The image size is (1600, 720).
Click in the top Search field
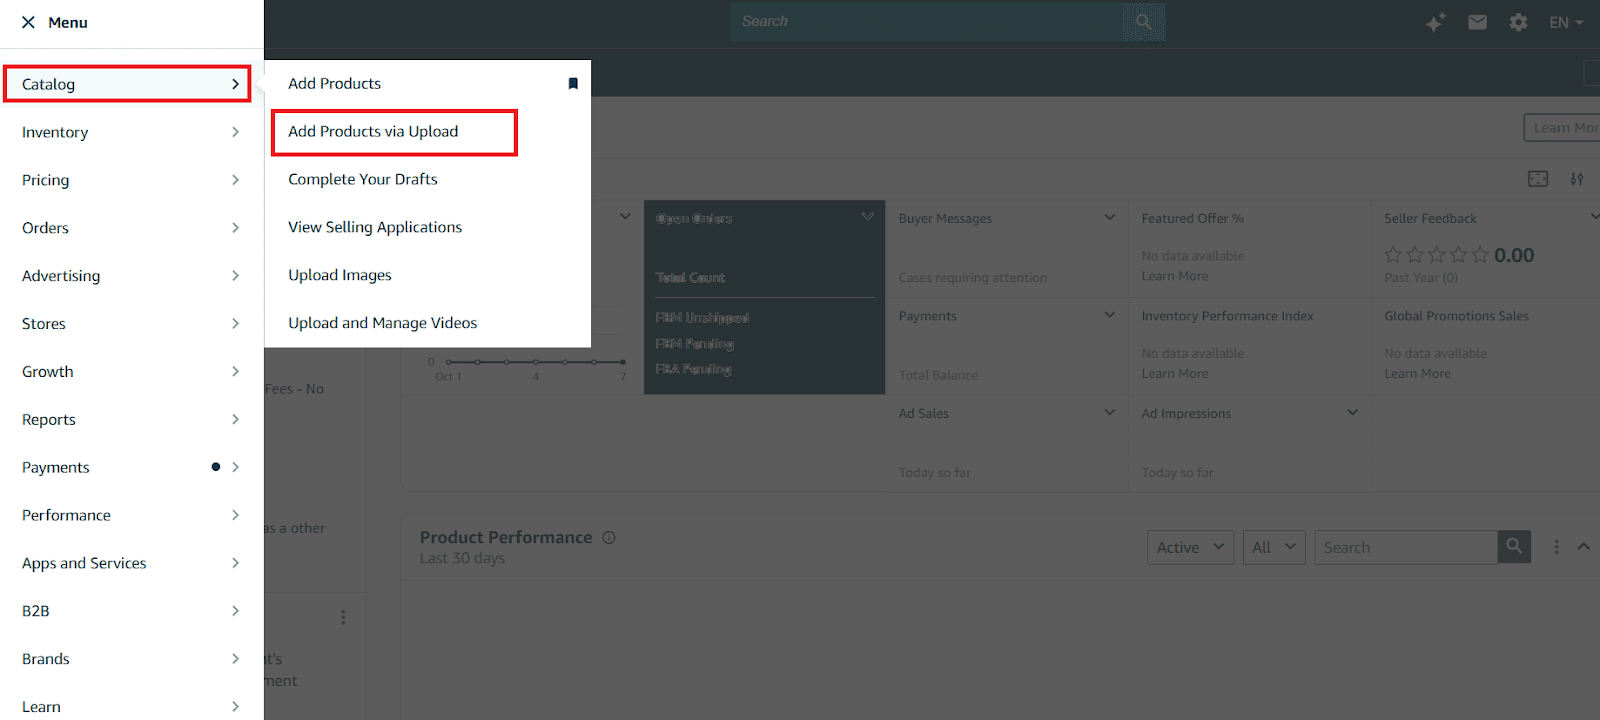(x=926, y=21)
